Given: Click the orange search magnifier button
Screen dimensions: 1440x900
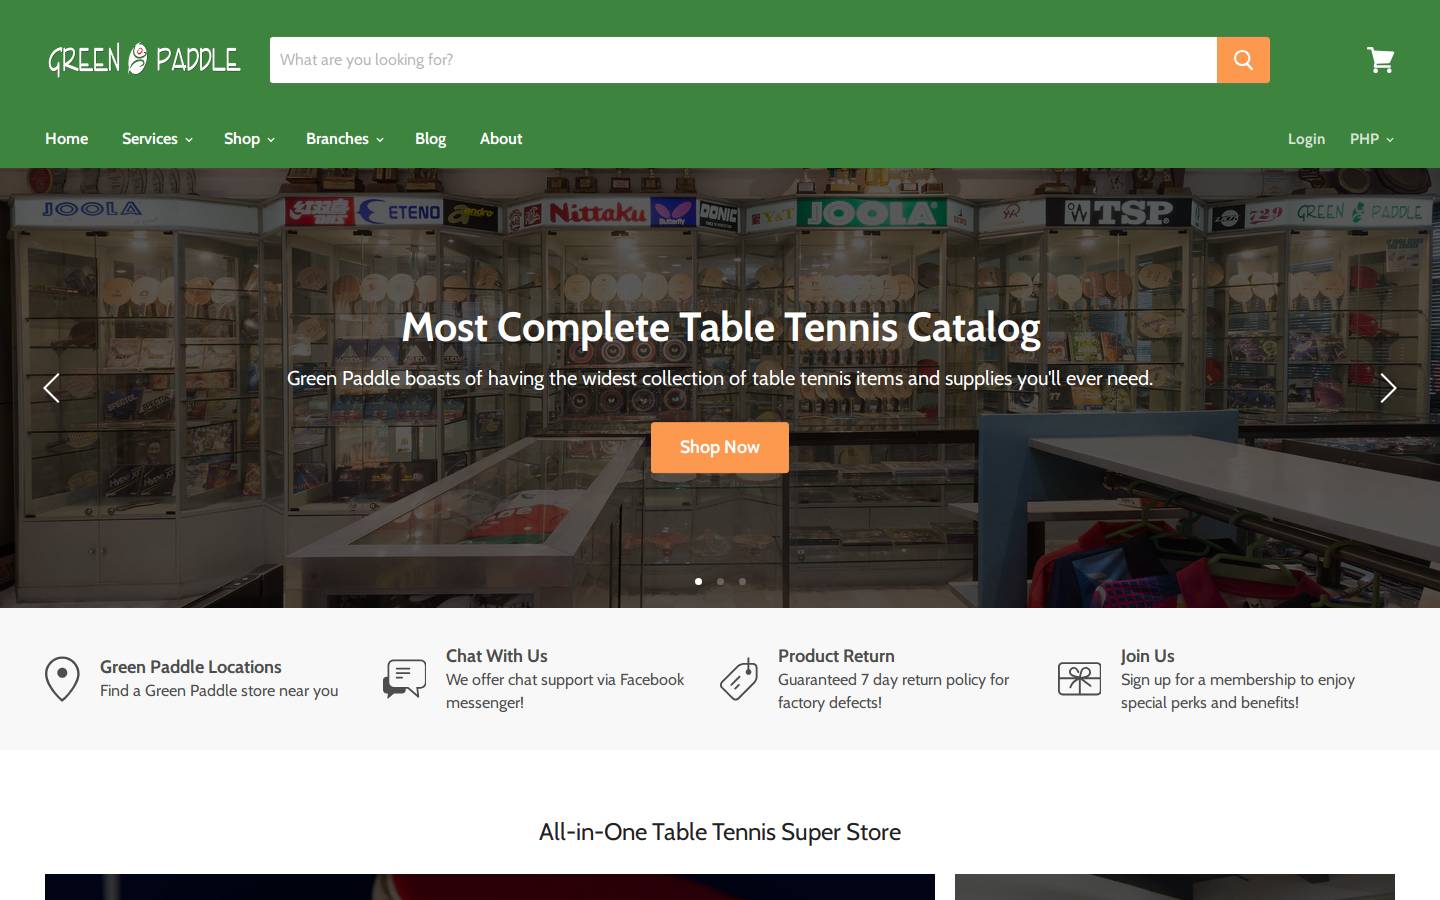Looking at the screenshot, I should click(1243, 60).
